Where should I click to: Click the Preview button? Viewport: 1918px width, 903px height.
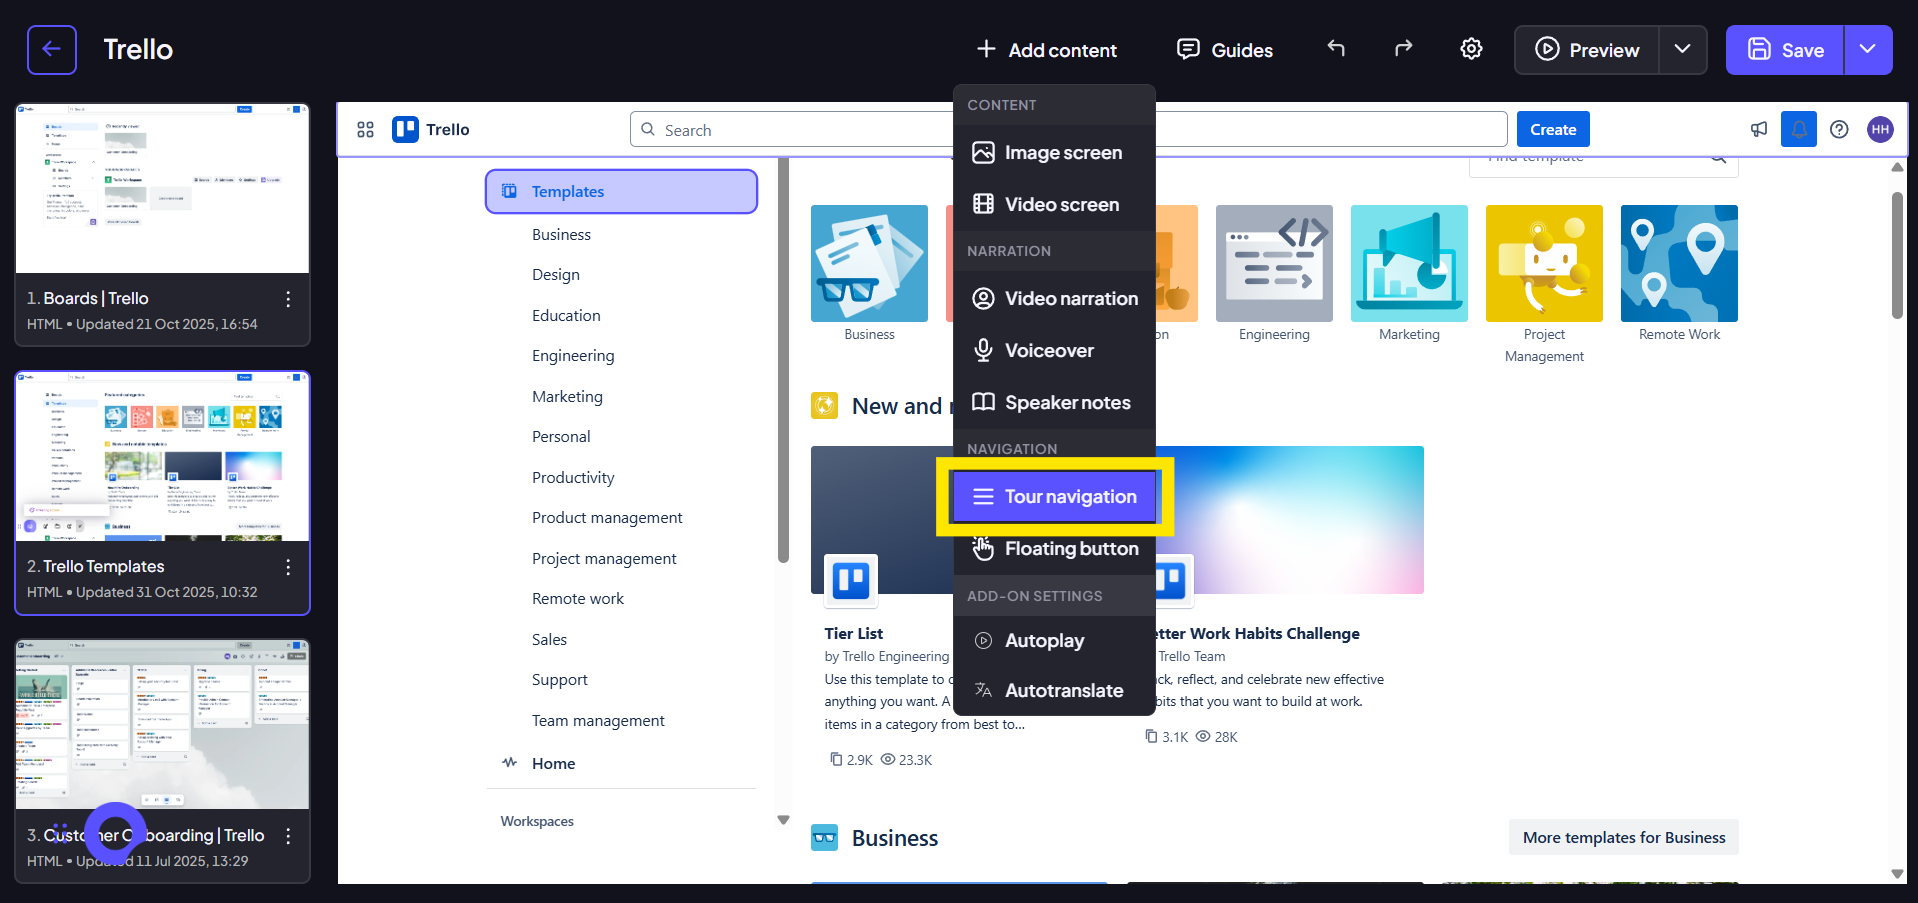[1587, 50]
